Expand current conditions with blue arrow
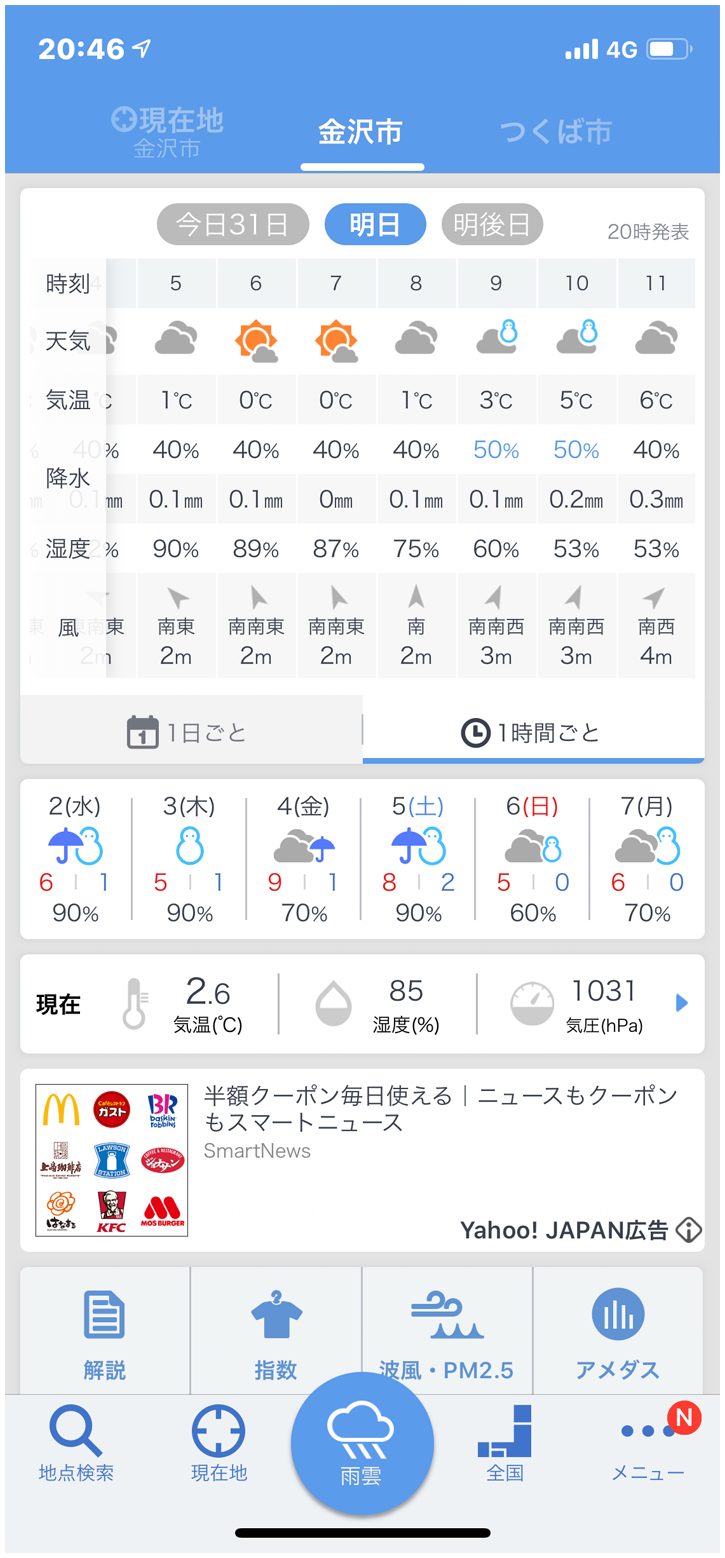The height and width of the screenshot is (1558, 725). coord(682,1003)
